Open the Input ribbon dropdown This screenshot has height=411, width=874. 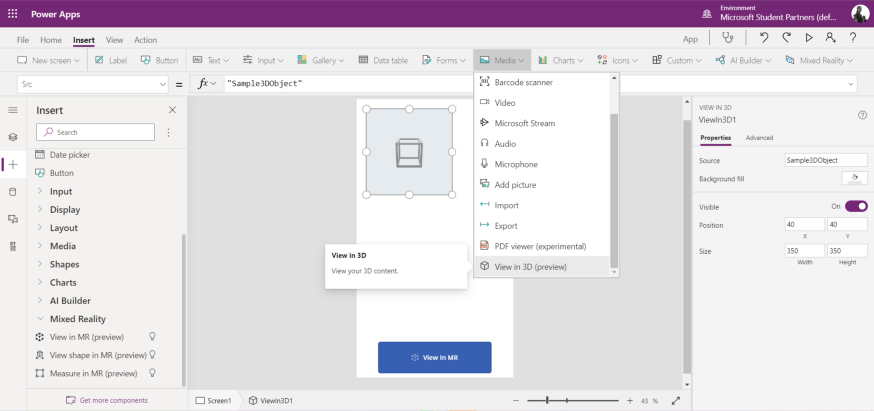tap(263, 60)
